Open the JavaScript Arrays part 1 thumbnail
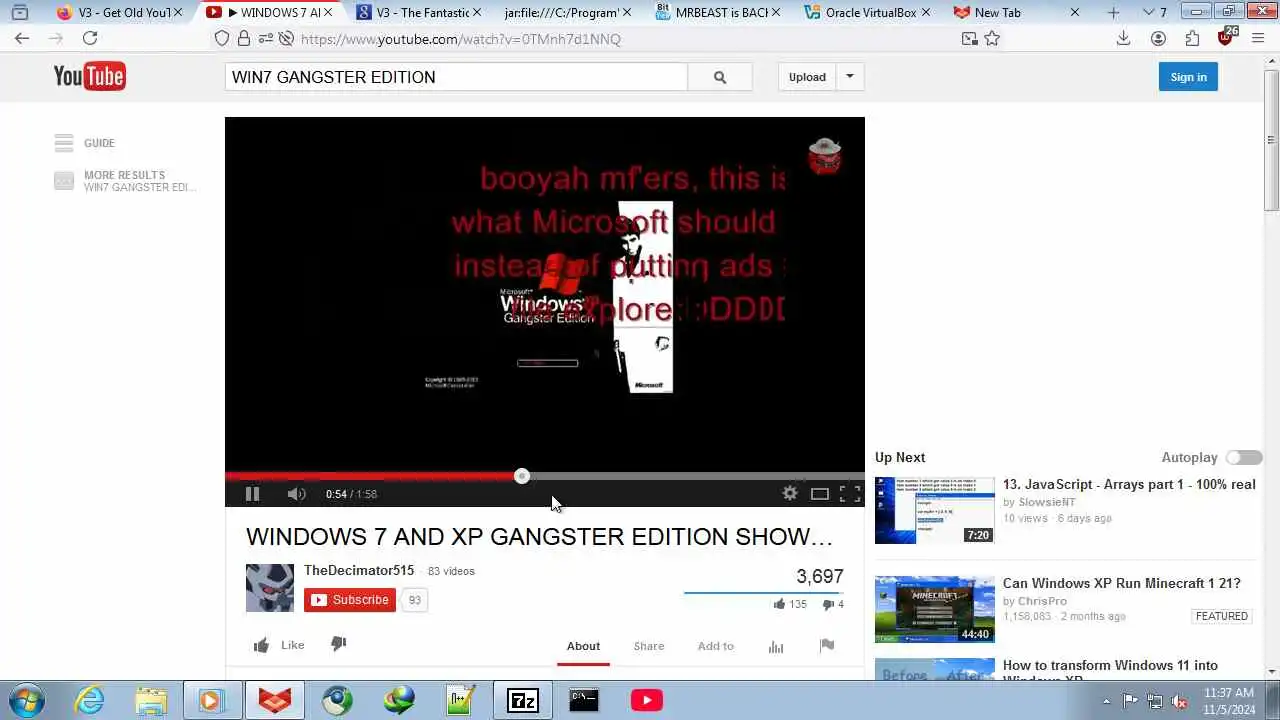The height and width of the screenshot is (720, 1280). click(x=935, y=511)
